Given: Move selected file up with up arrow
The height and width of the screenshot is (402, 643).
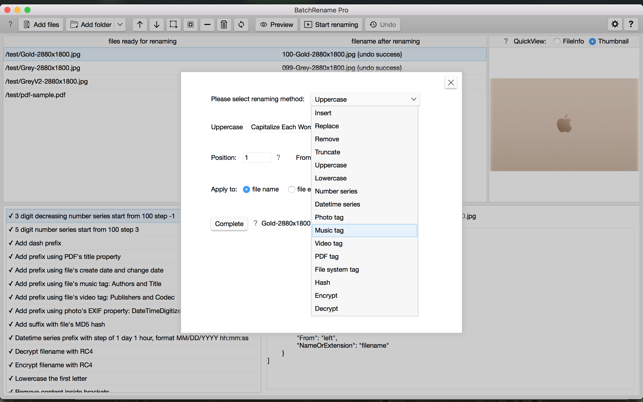Looking at the screenshot, I should click(140, 25).
